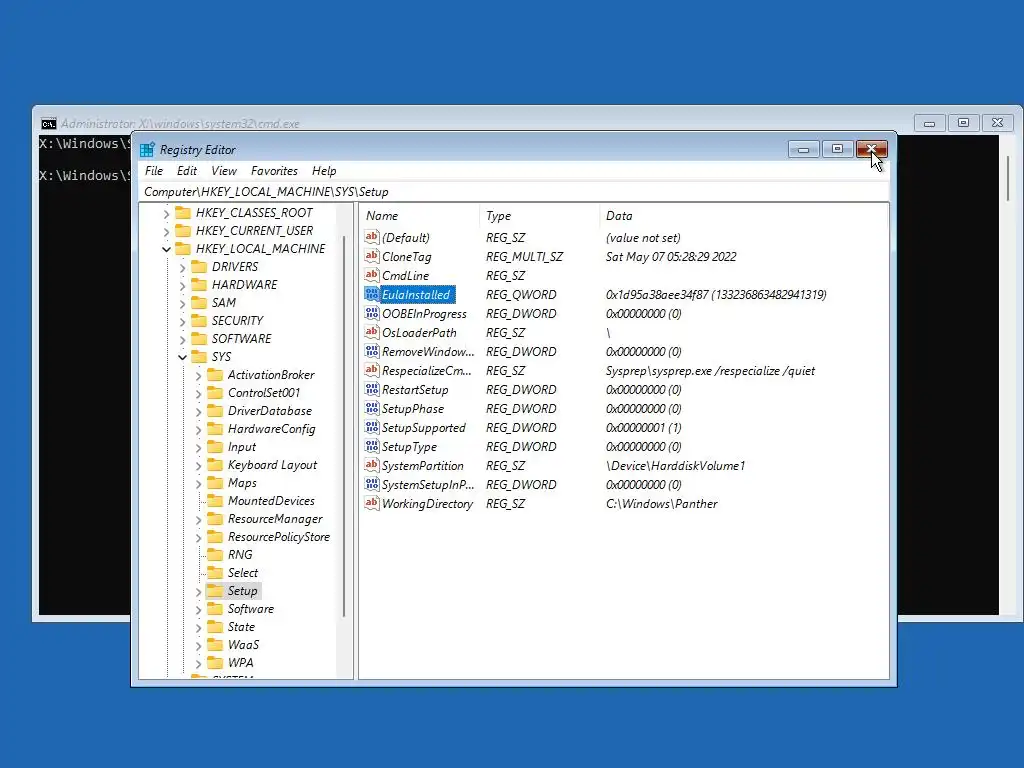This screenshot has width=1024, height=768.
Task: Click the WPA folder icon
Action: pyautogui.click(x=215, y=662)
